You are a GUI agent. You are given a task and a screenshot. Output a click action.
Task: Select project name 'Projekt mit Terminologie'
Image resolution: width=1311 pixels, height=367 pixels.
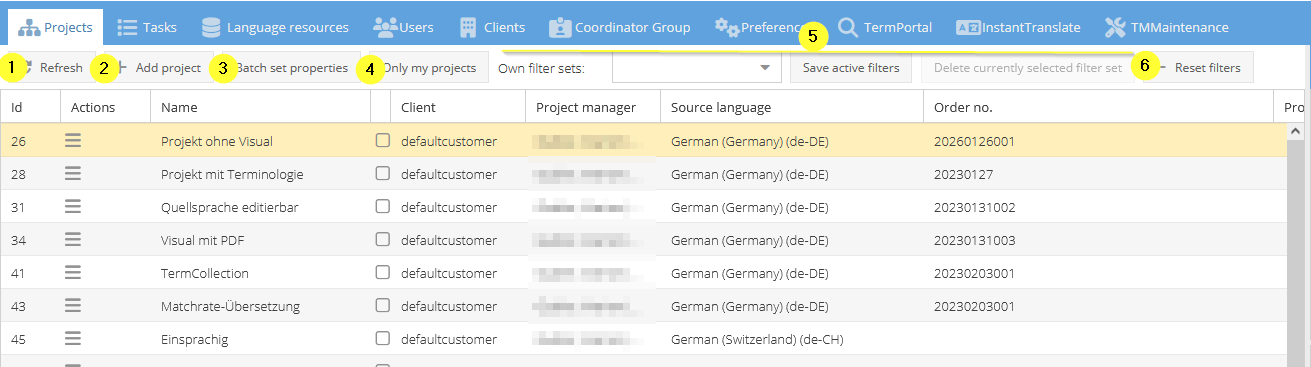232,174
